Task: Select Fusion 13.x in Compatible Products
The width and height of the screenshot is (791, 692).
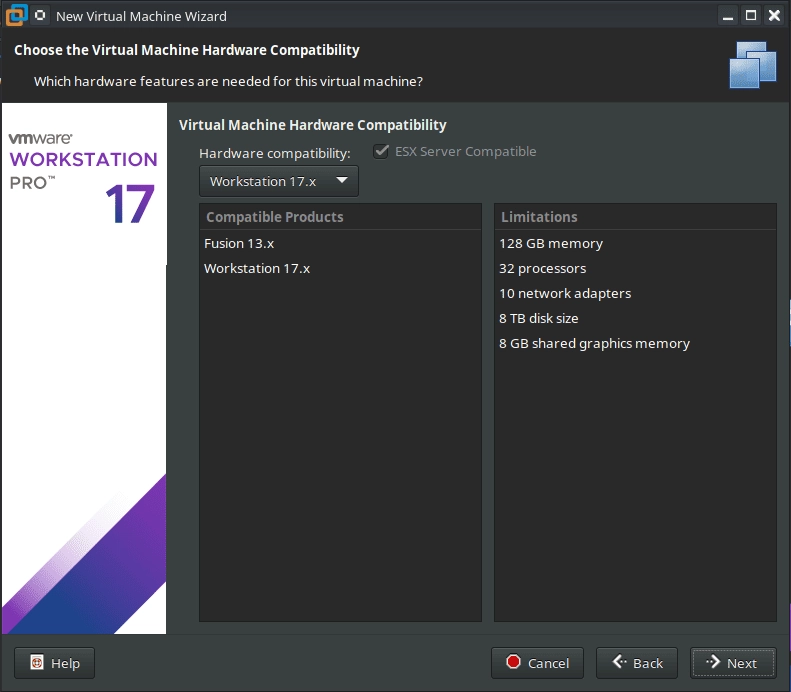Action: click(x=340, y=244)
